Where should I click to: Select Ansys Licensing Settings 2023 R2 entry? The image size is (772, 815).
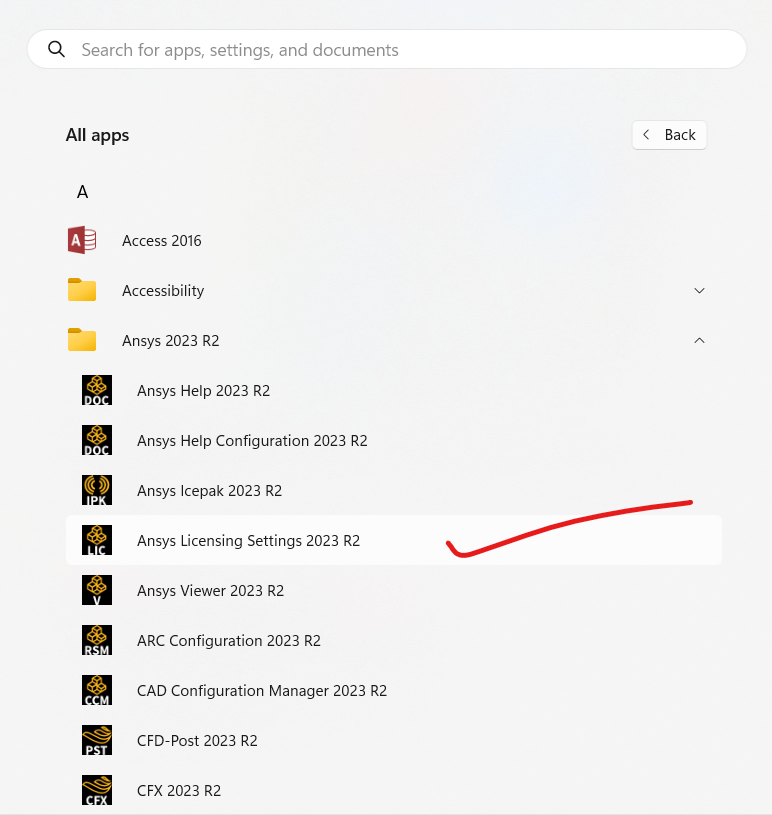(248, 541)
